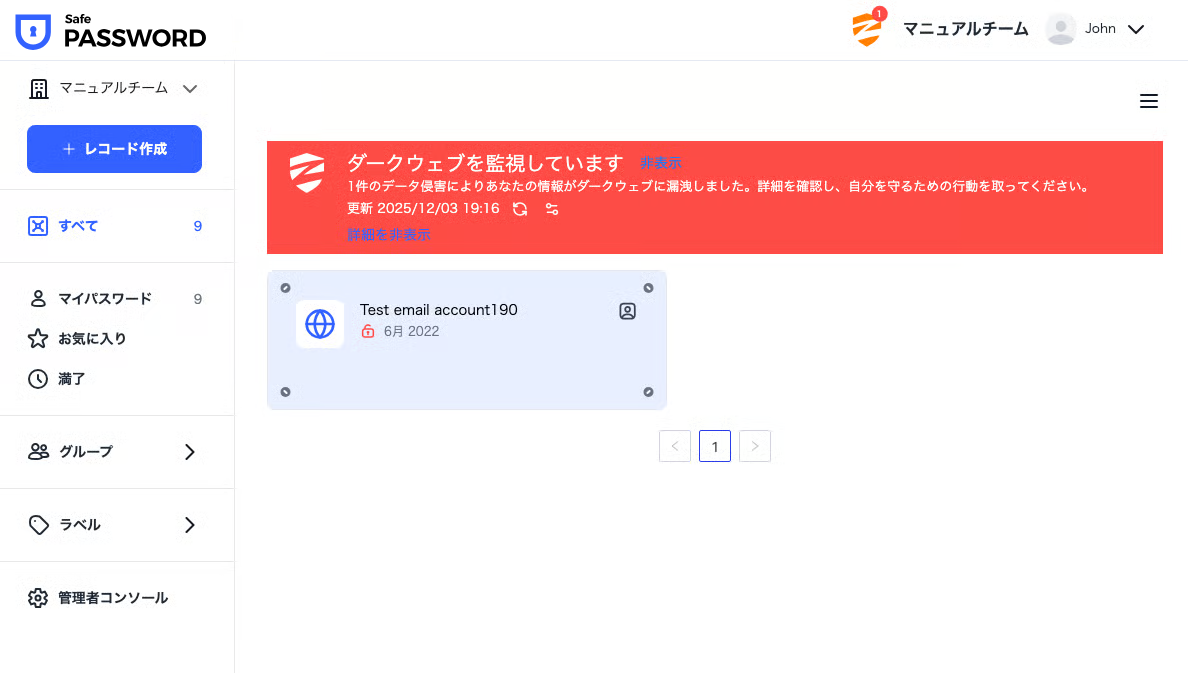Click the dark web monitoring shield icon in header

(x=868, y=29)
